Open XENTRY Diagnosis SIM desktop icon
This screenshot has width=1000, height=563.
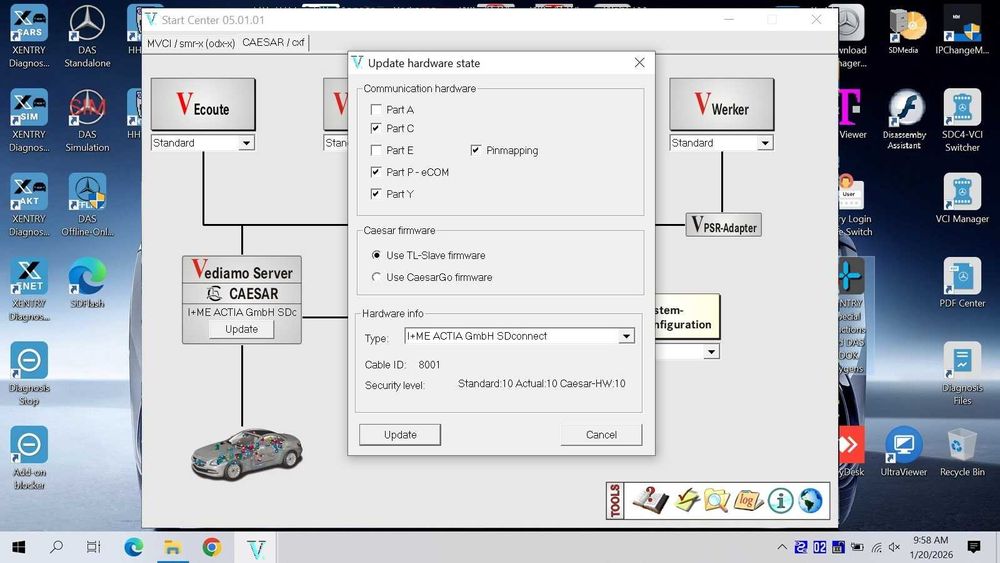(x=29, y=121)
